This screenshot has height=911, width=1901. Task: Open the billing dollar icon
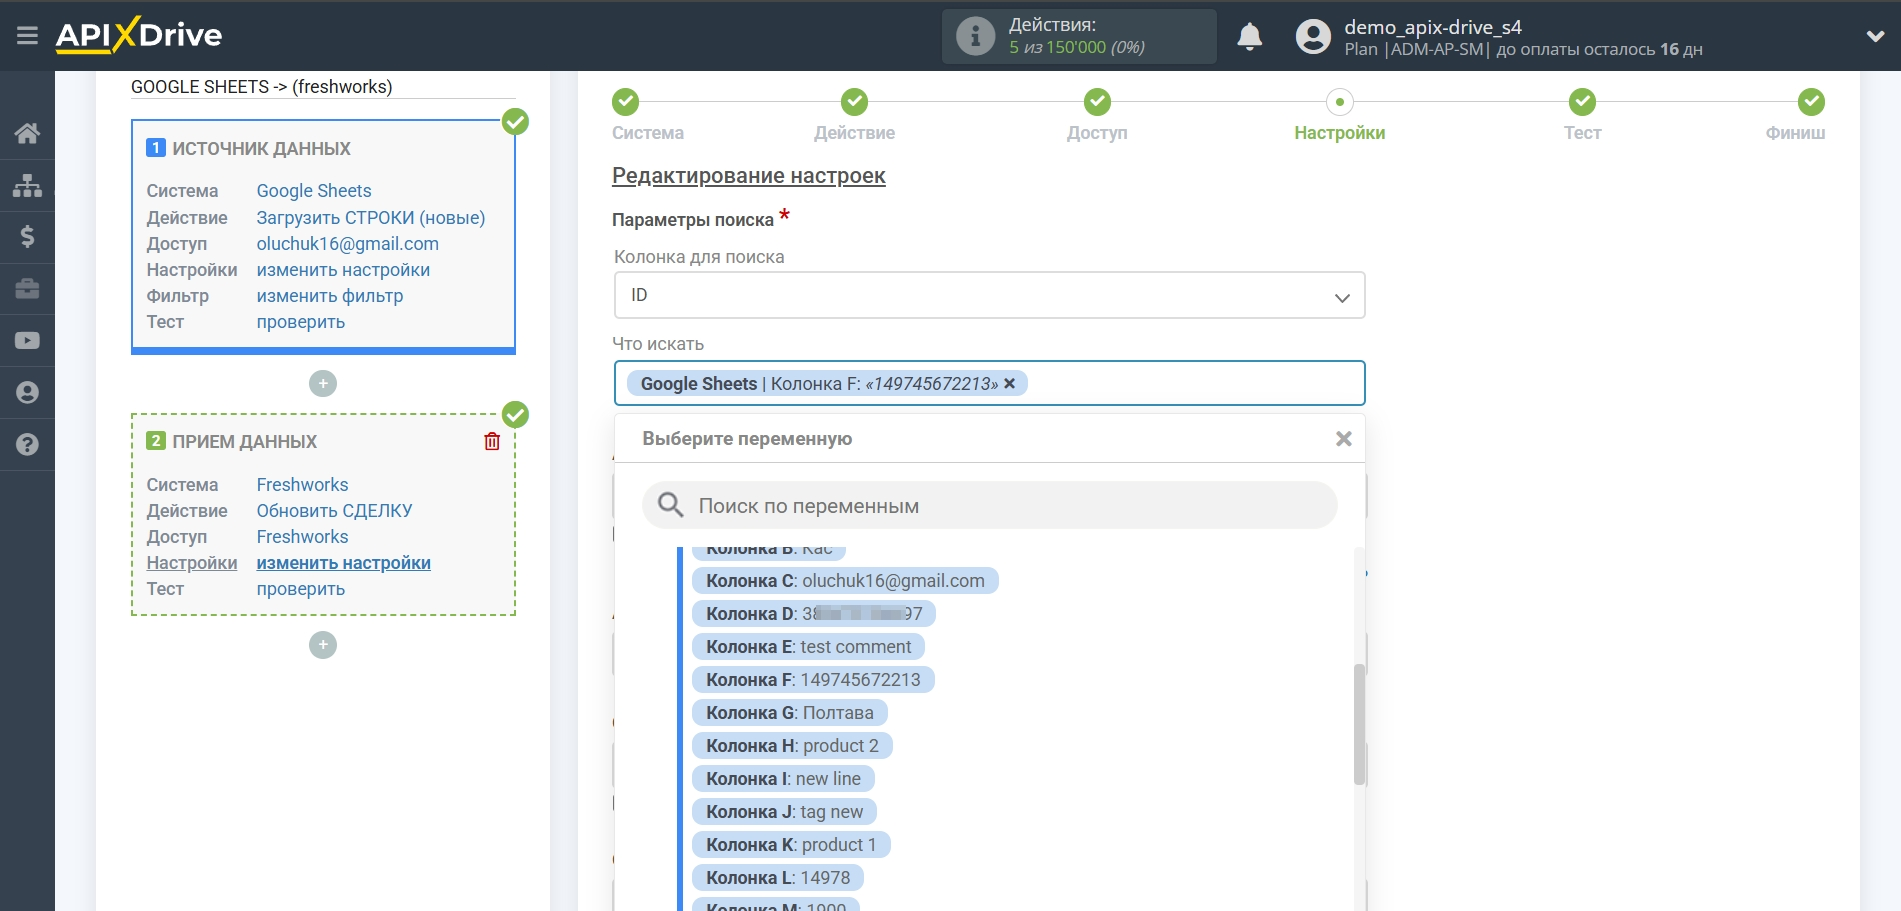point(27,237)
